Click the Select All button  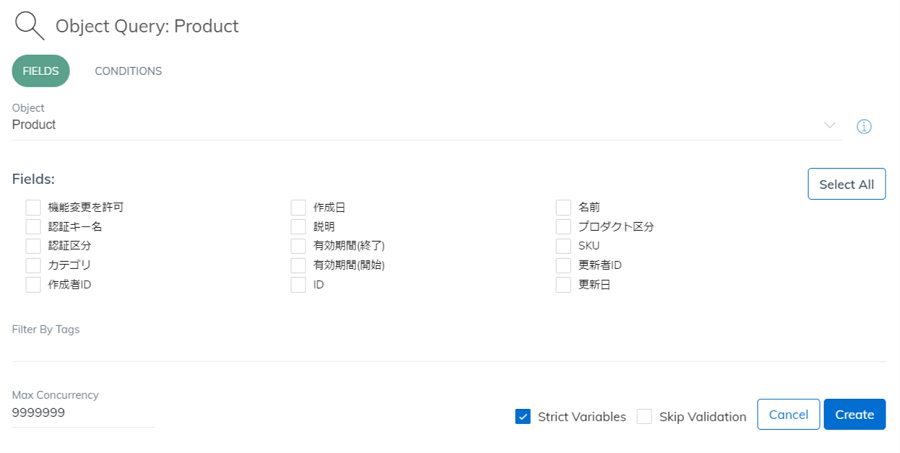847,184
